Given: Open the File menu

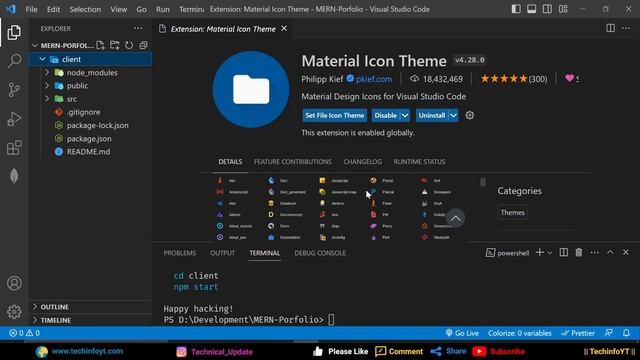Looking at the screenshot, I should 31,9.
